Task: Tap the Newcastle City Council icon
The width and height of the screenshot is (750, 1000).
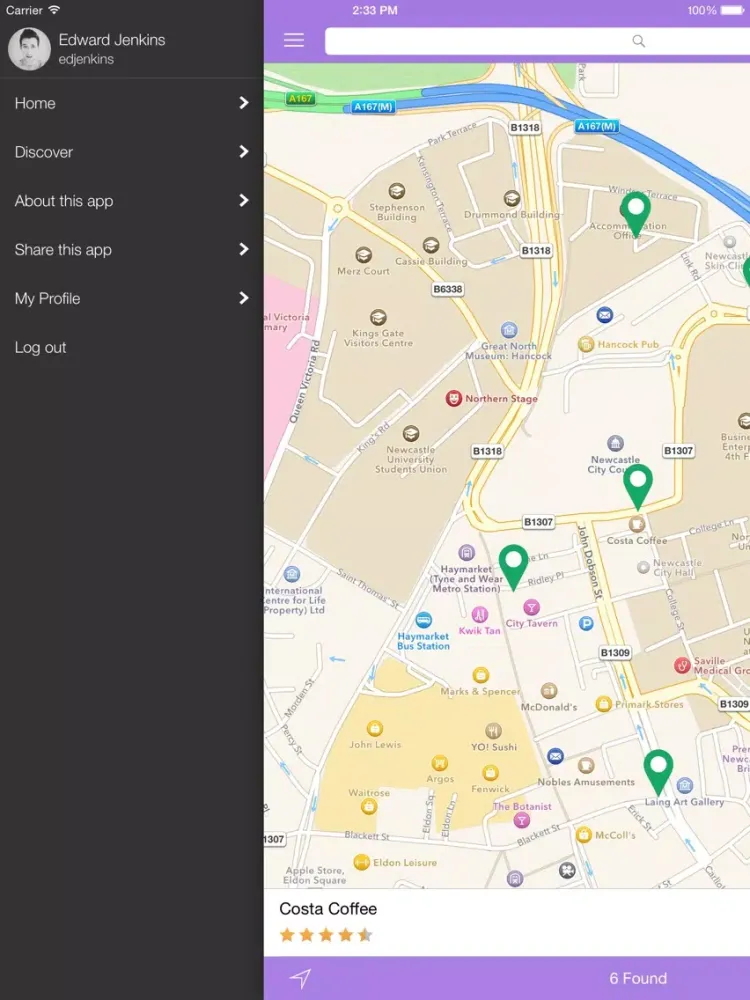Action: pyautogui.click(x=615, y=443)
